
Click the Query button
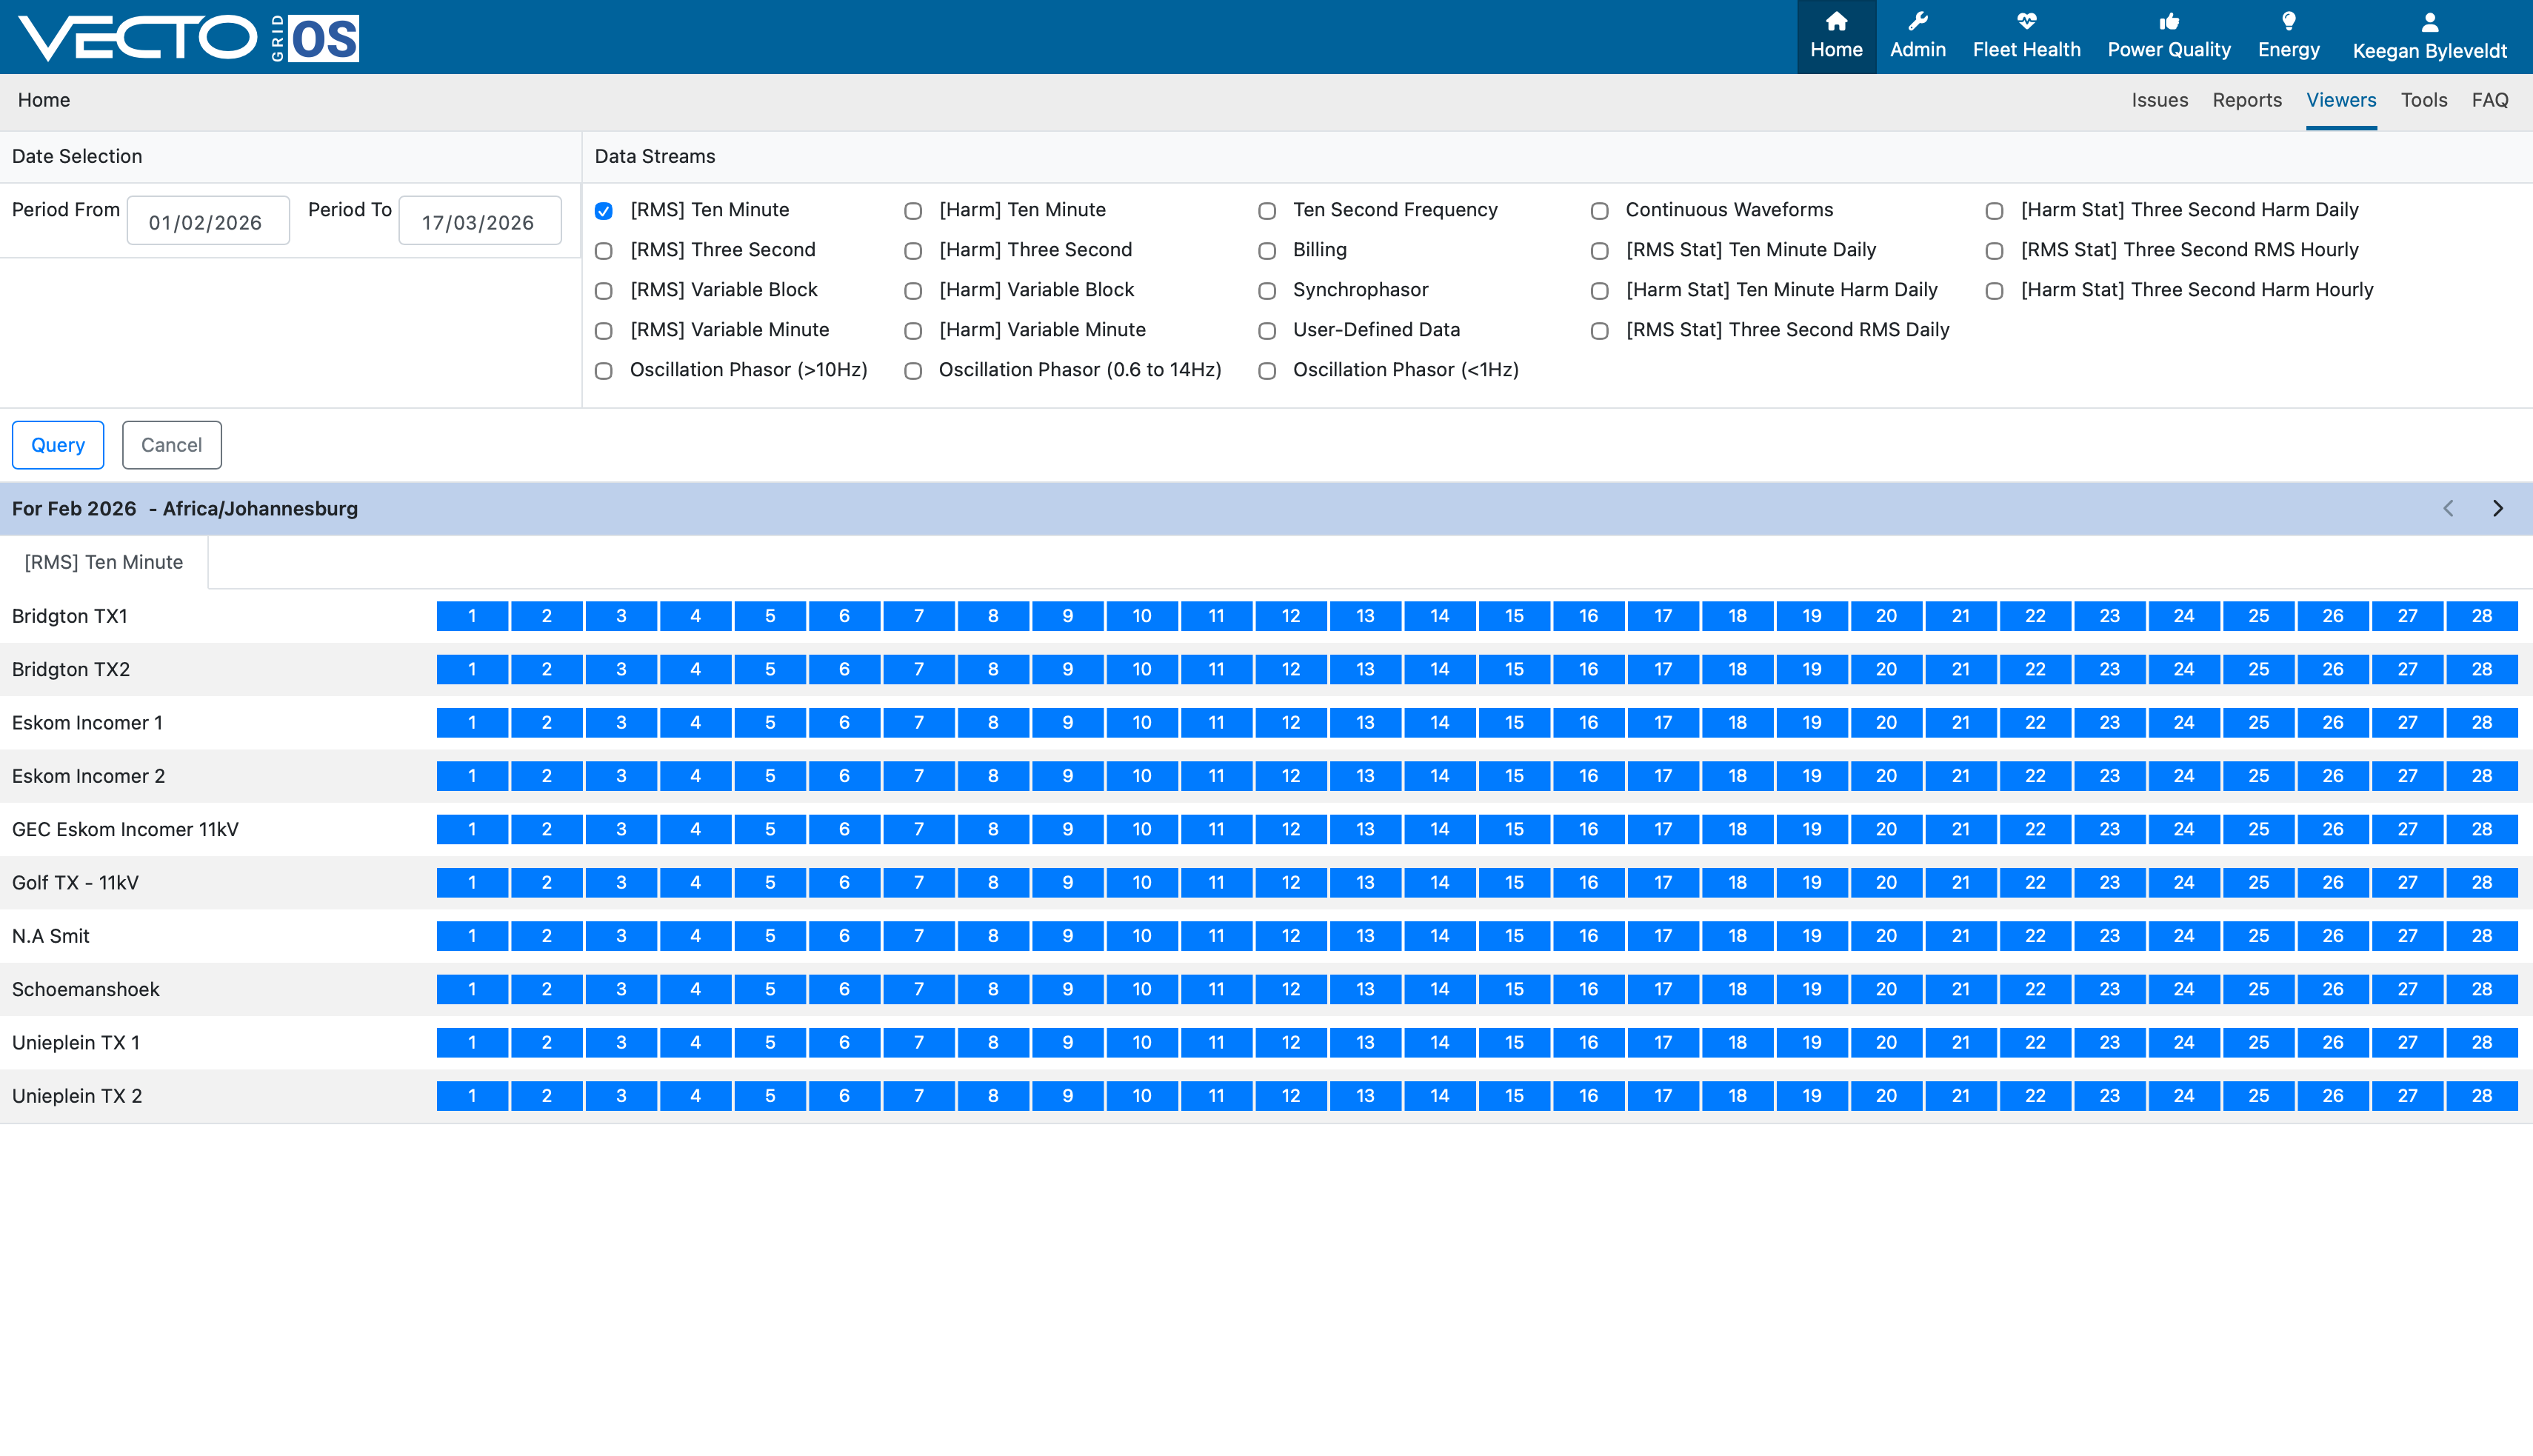(x=58, y=445)
